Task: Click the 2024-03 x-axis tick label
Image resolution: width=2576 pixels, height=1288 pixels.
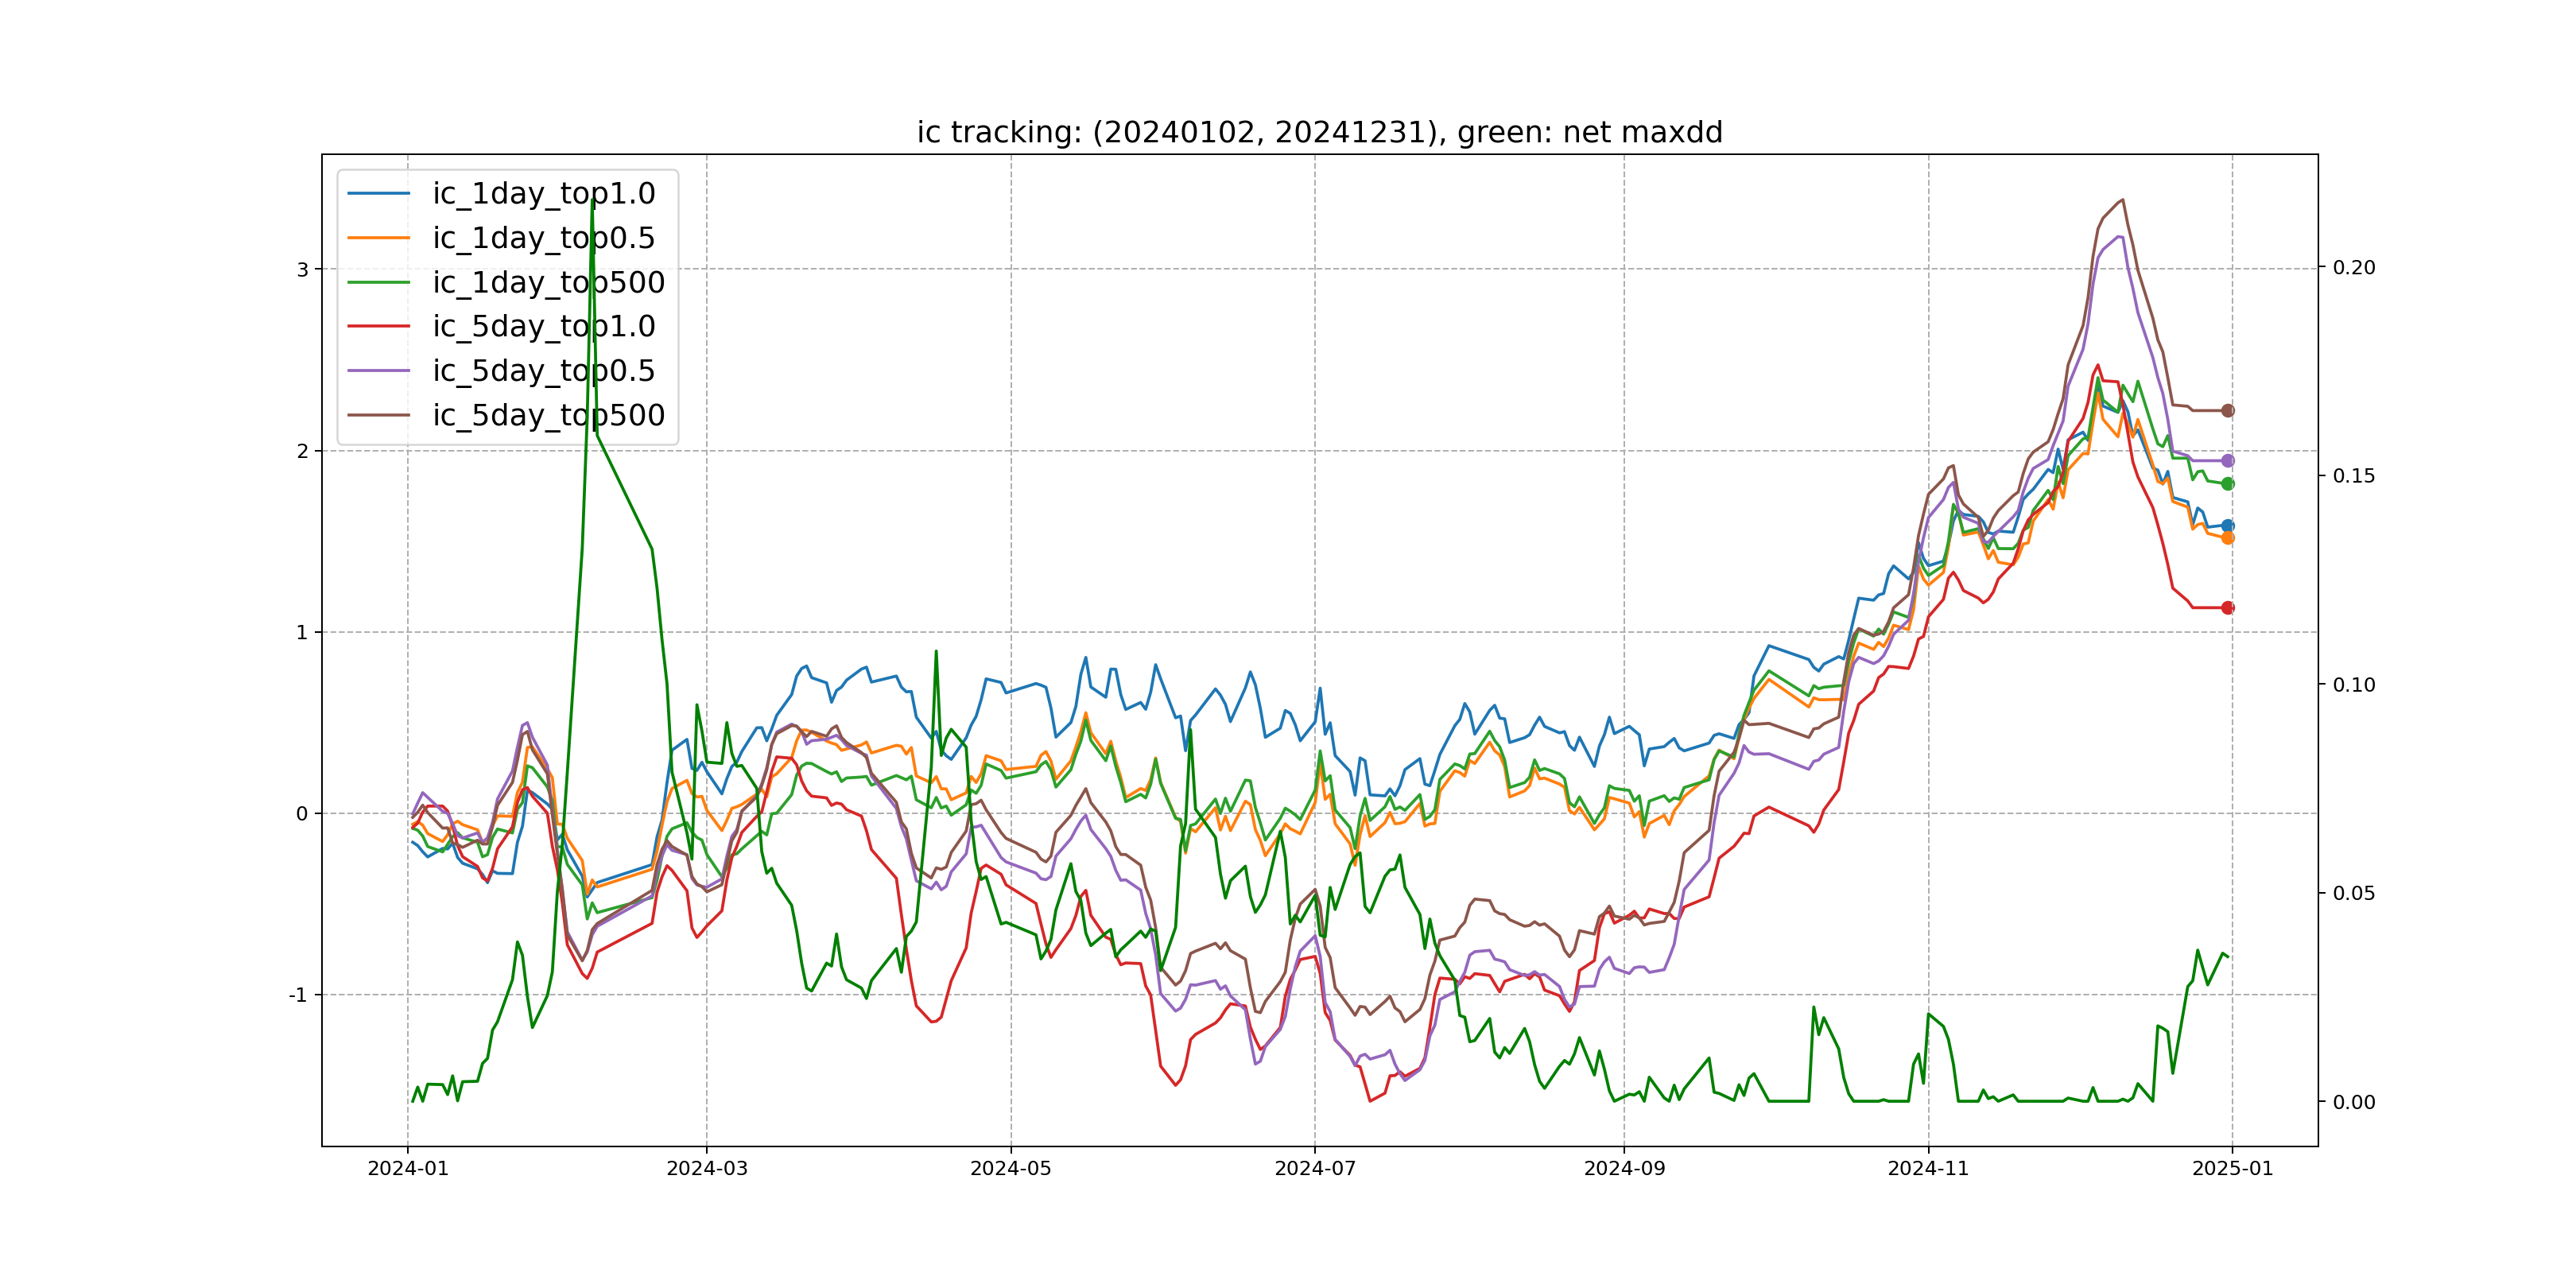Action: pyautogui.click(x=707, y=1169)
